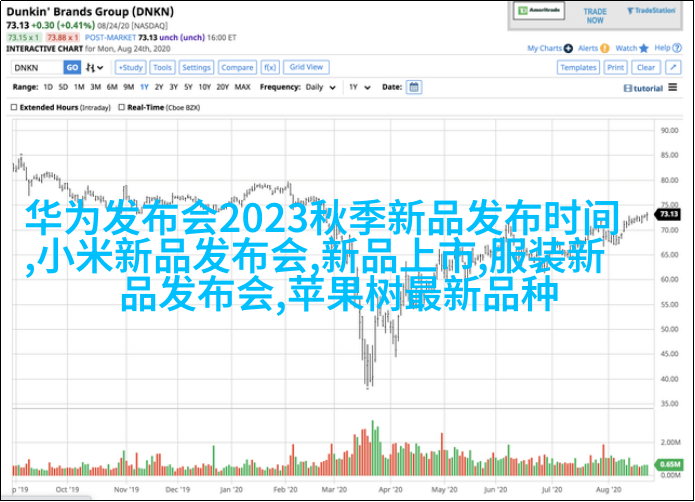Select the 2Y range
Screen dimensions: 695x502
point(159,87)
